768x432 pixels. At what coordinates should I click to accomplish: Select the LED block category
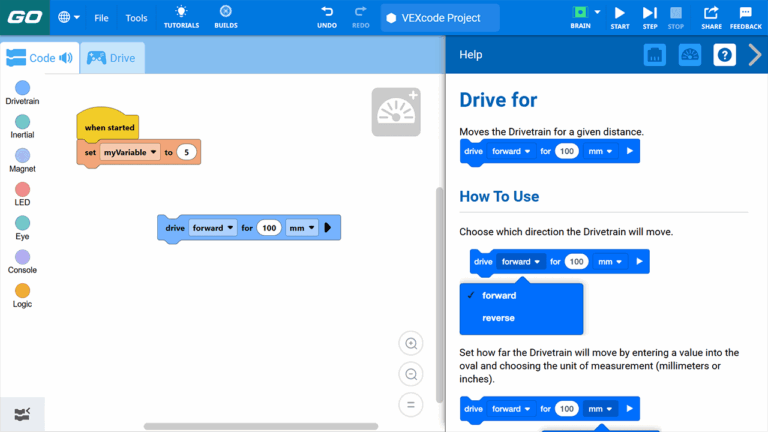click(23, 194)
